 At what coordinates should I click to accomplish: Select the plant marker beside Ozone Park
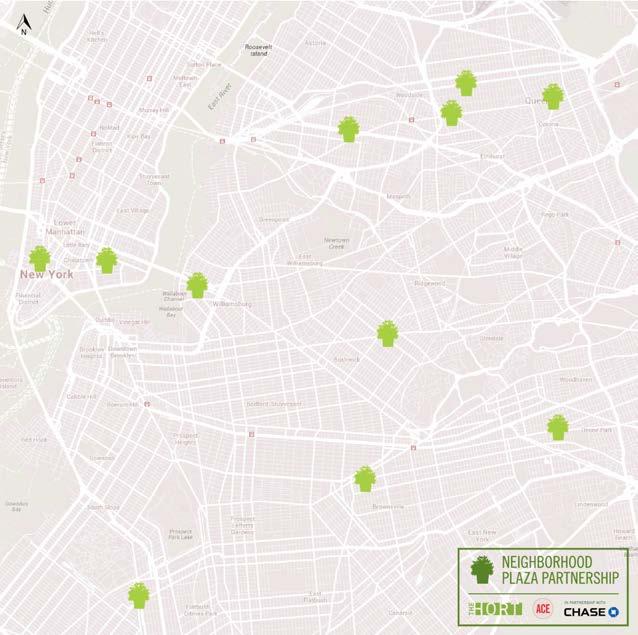pos(558,427)
